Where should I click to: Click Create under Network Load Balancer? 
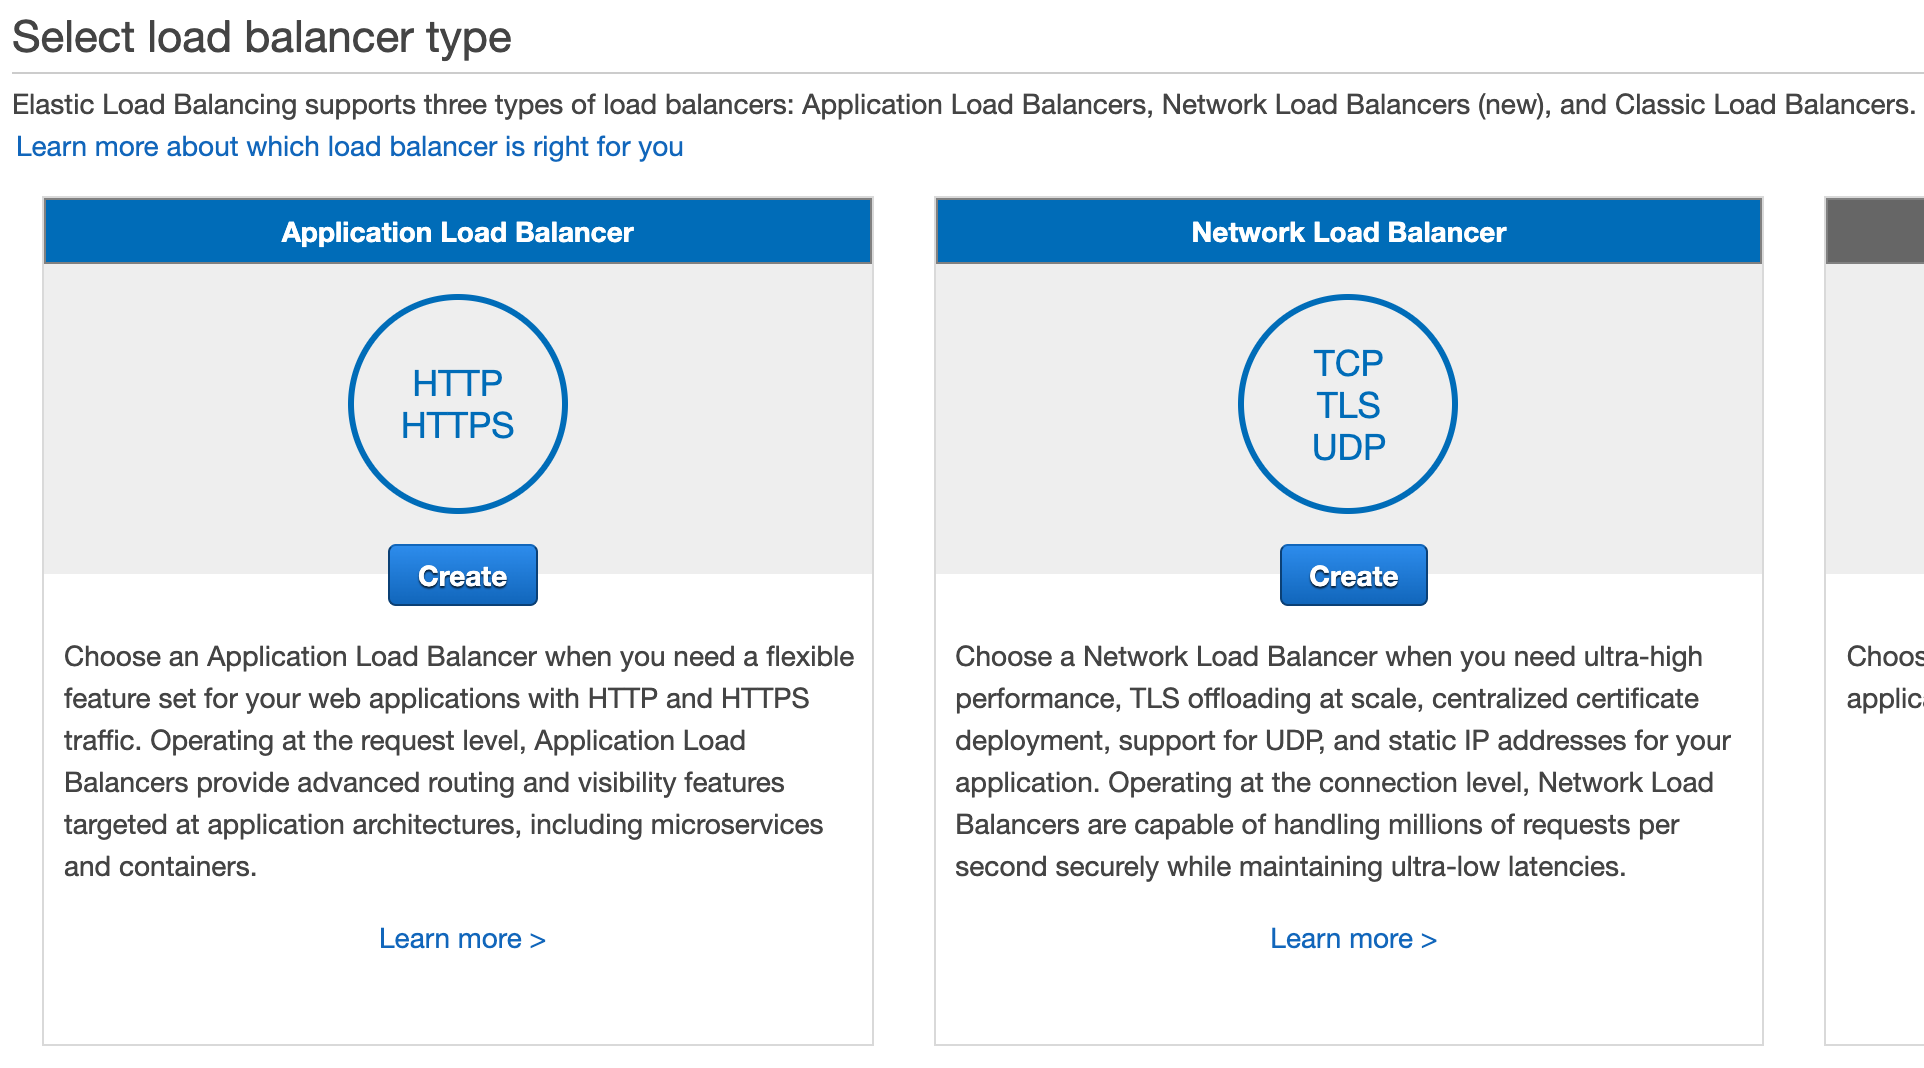(x=1353, y=575)
